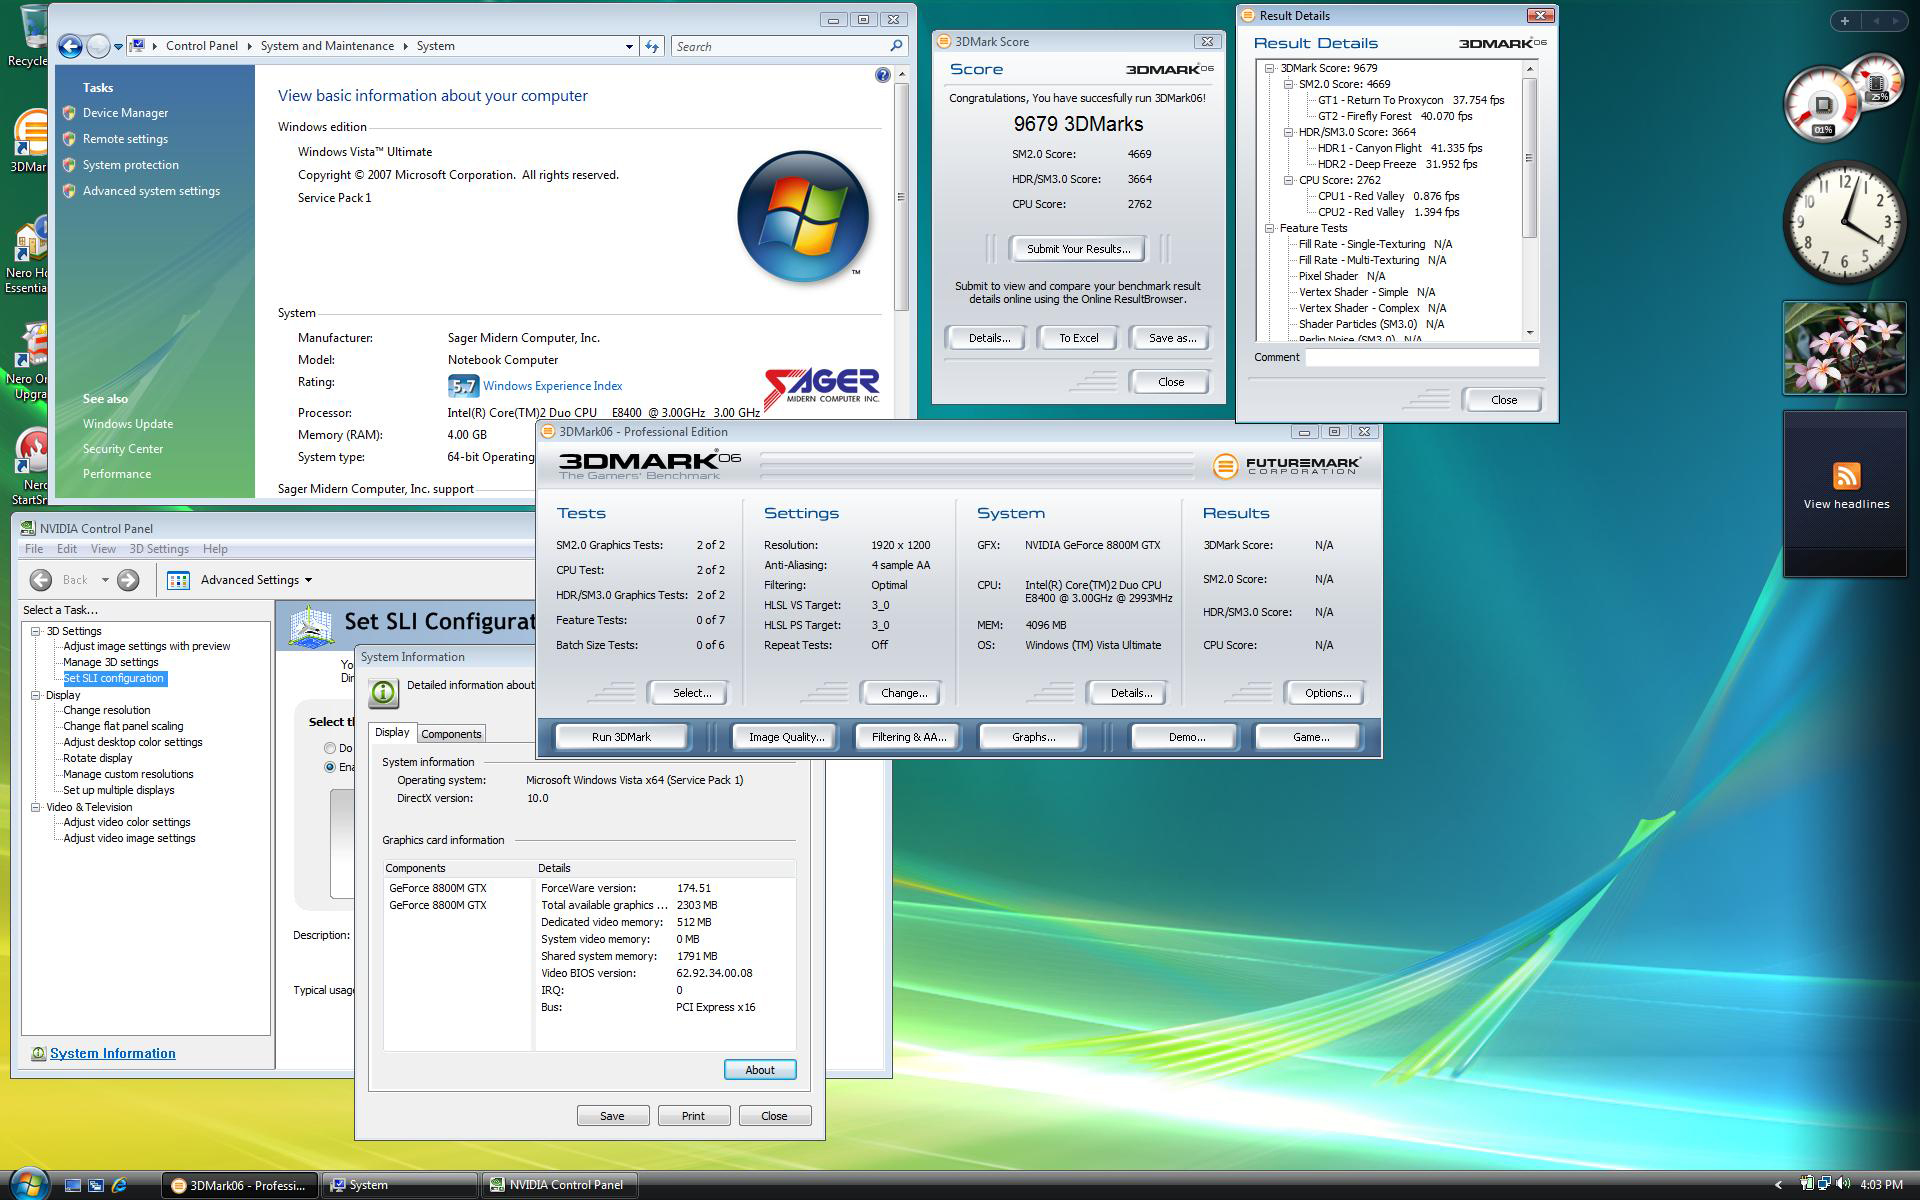Click the Windows Start orb

[28, 1184]
